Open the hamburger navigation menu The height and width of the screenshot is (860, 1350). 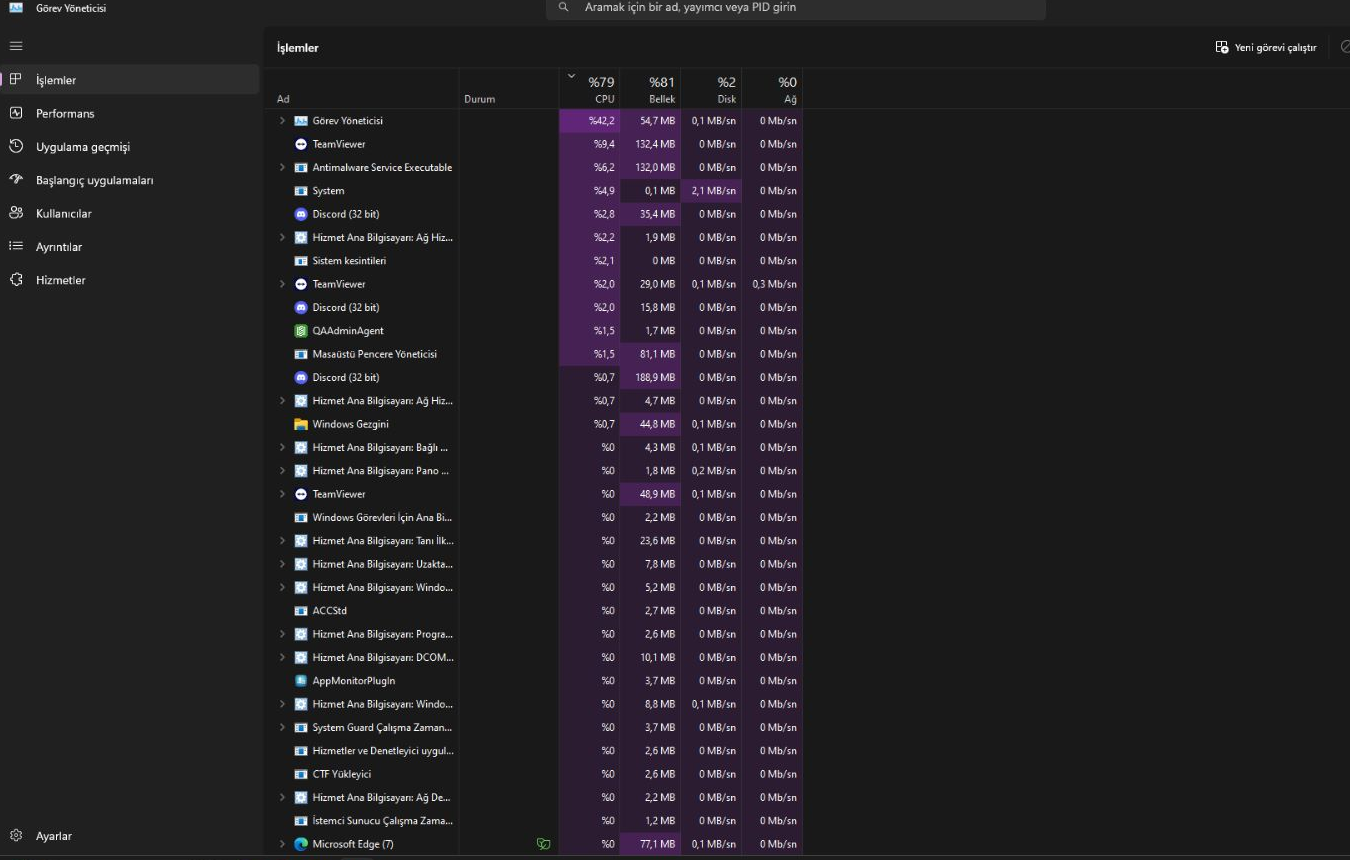pyautogui.click(x=16, y=46)
